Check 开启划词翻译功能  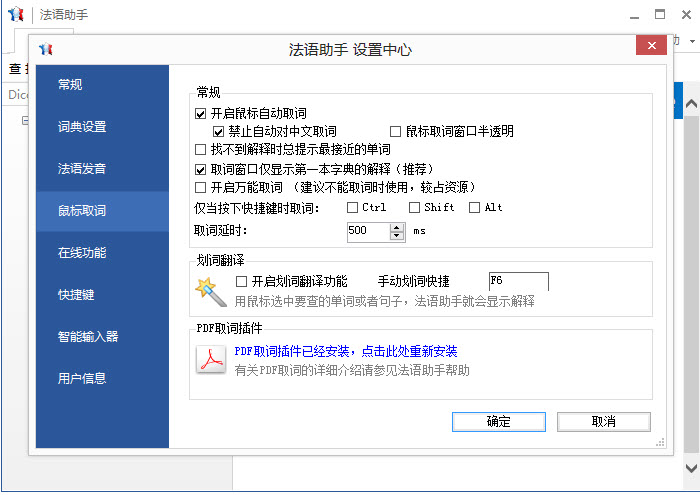pos(240,281)
